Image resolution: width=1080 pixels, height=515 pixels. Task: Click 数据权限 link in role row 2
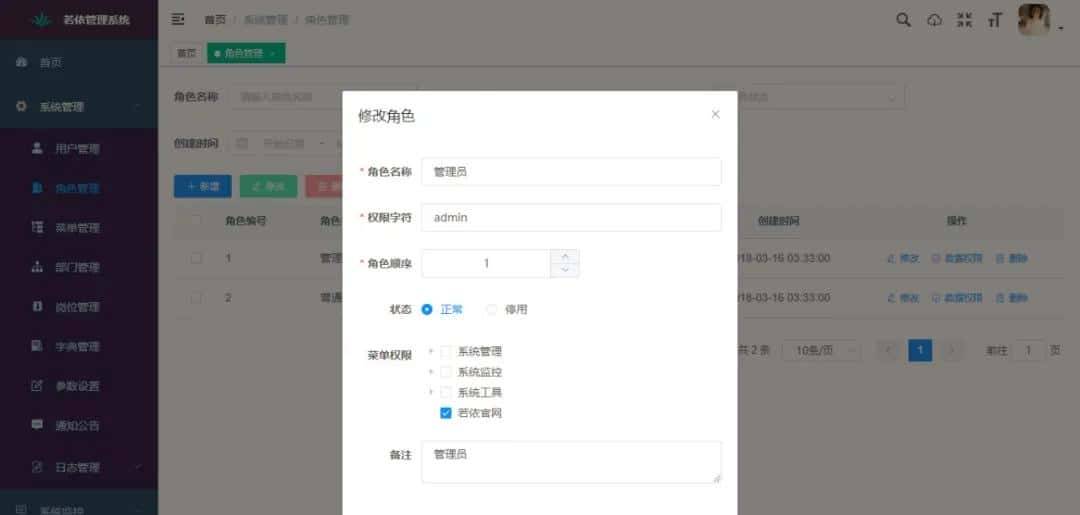click(x=957, y=298)
